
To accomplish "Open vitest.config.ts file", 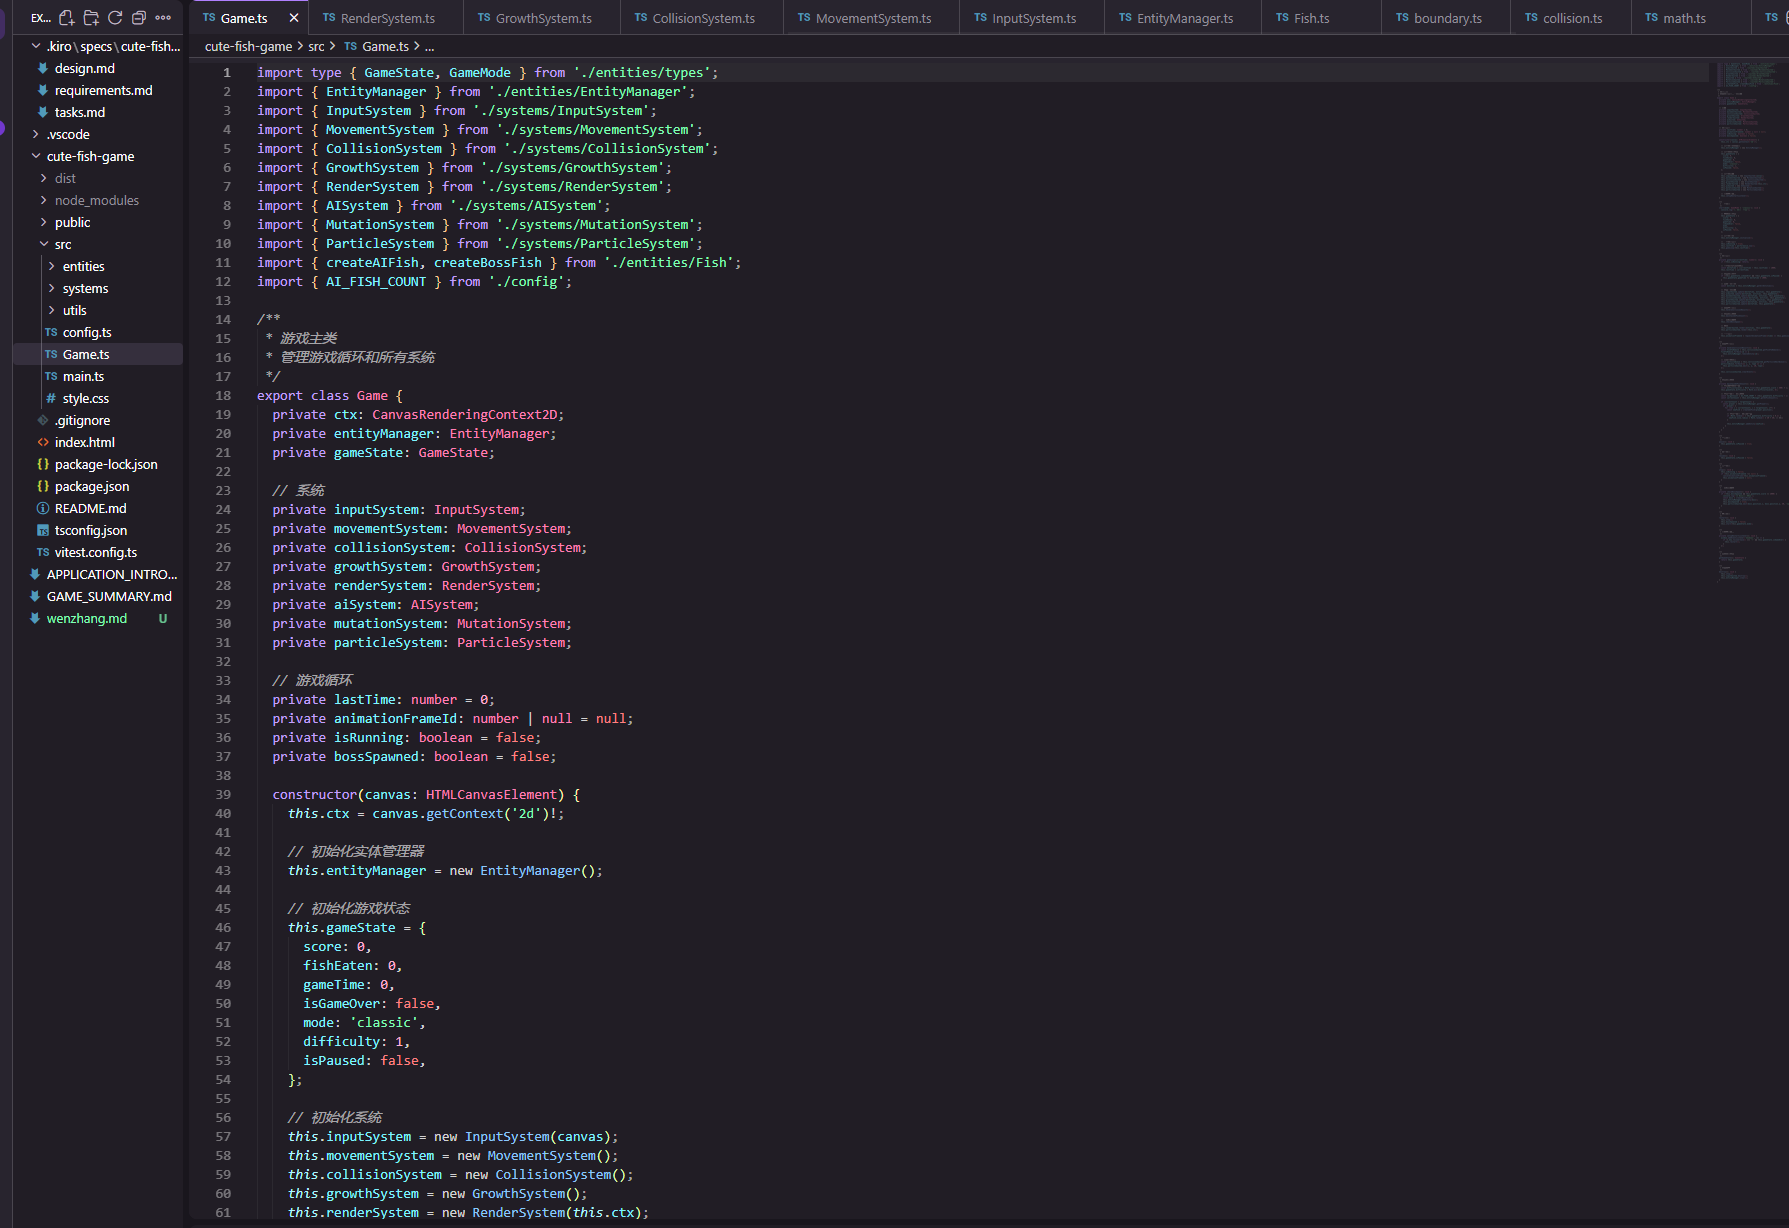I will pyautogui.click(x=96, y=552).
